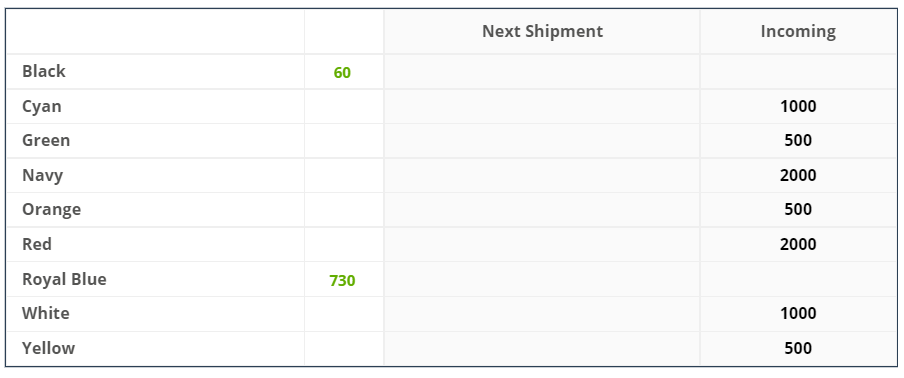
Task: Click Green's incoming quantity 500
Action: click(798, 141)
